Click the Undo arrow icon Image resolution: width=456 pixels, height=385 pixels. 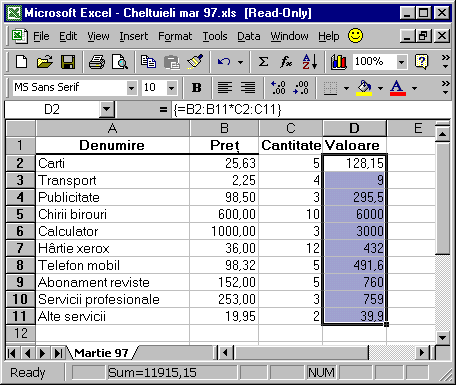(x=224, y=62)
